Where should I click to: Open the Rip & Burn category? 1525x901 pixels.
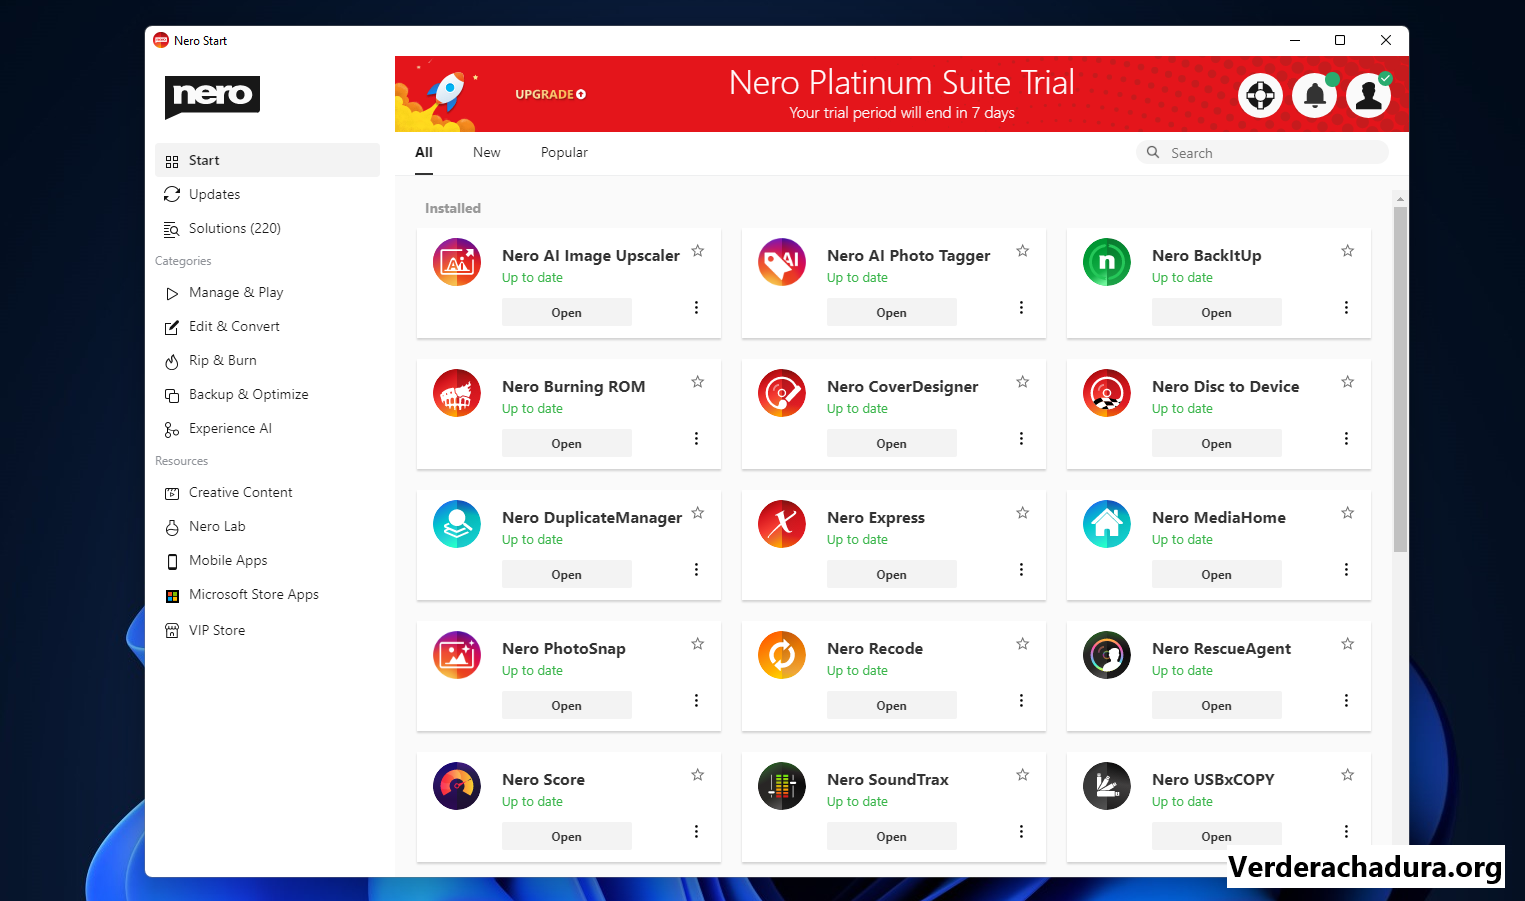click(267, 360)
